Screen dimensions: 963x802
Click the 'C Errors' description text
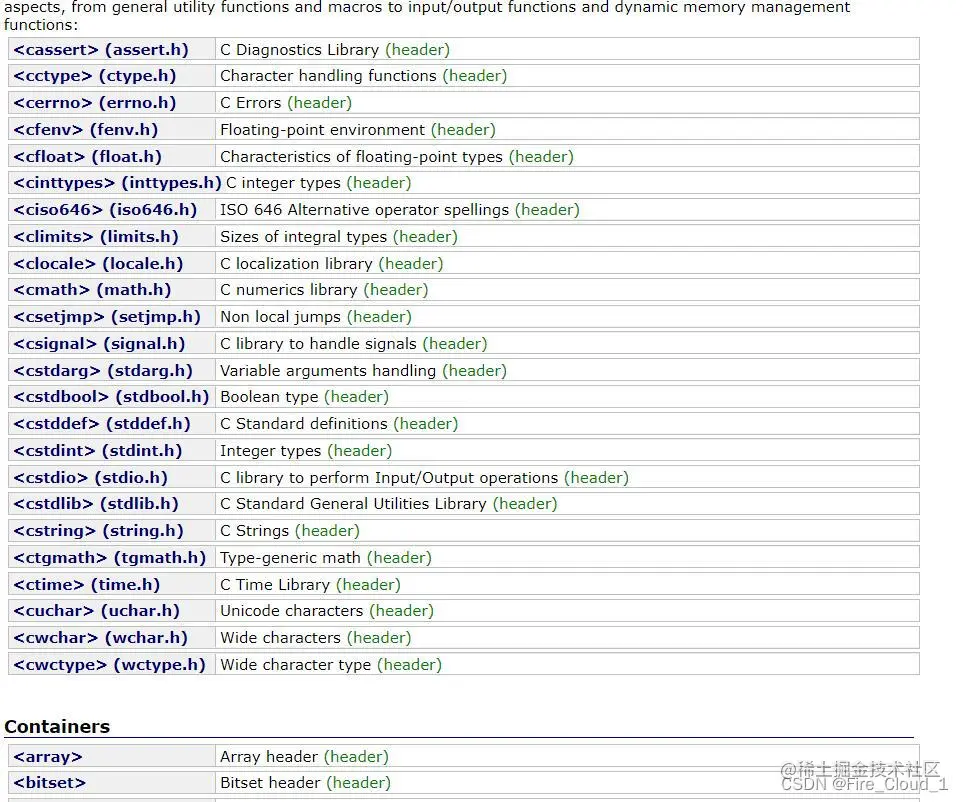click(x=251, y=103)
